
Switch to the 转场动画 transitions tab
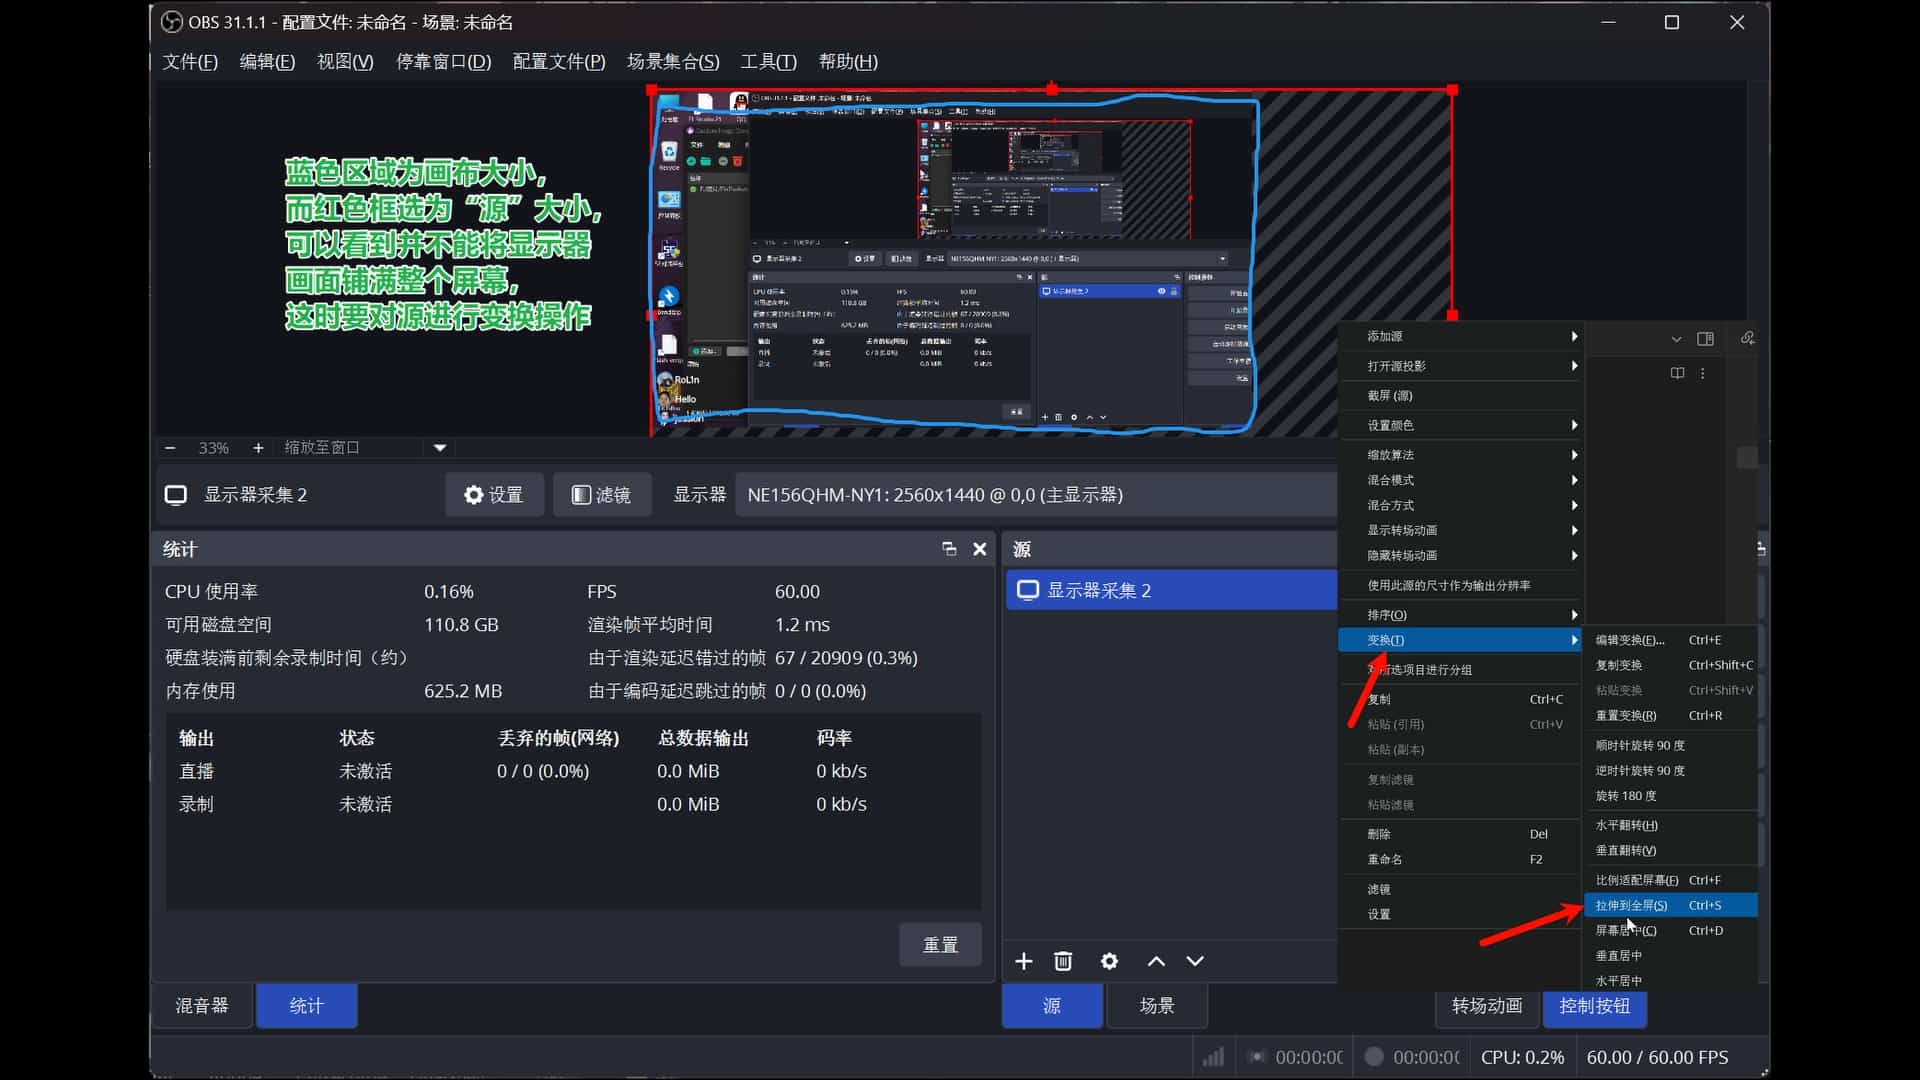coord(1487,1006)
